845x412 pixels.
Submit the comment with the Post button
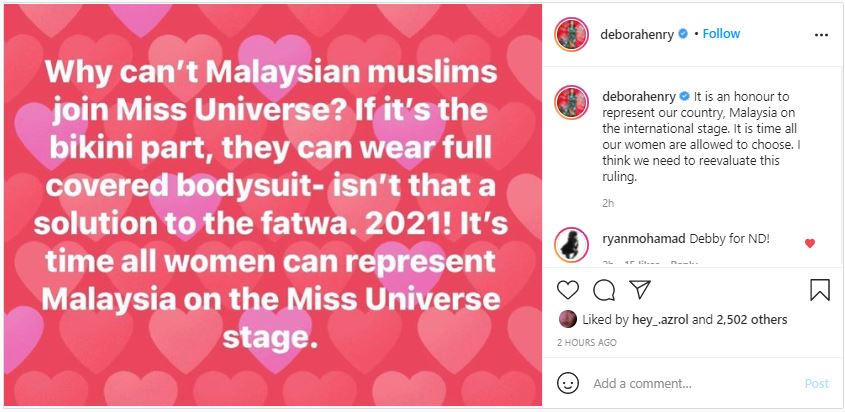[x=816, y=383]
